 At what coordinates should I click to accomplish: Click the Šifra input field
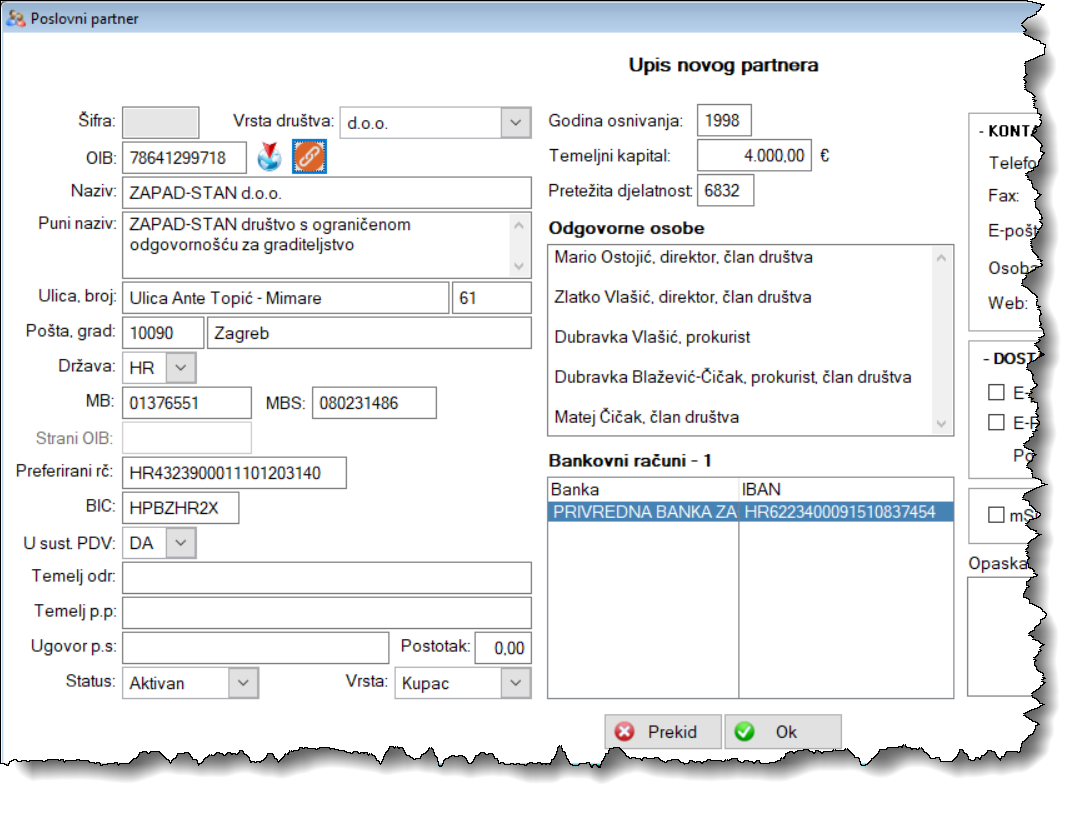coord(161,123)
